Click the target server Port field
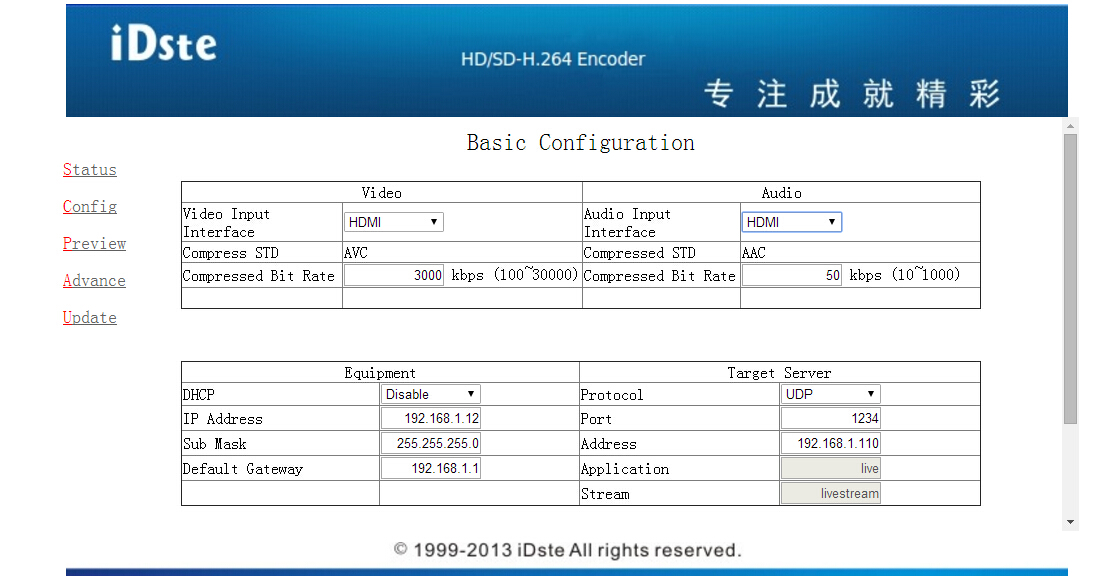The image size is (1118, 586). tap(830, 419)
